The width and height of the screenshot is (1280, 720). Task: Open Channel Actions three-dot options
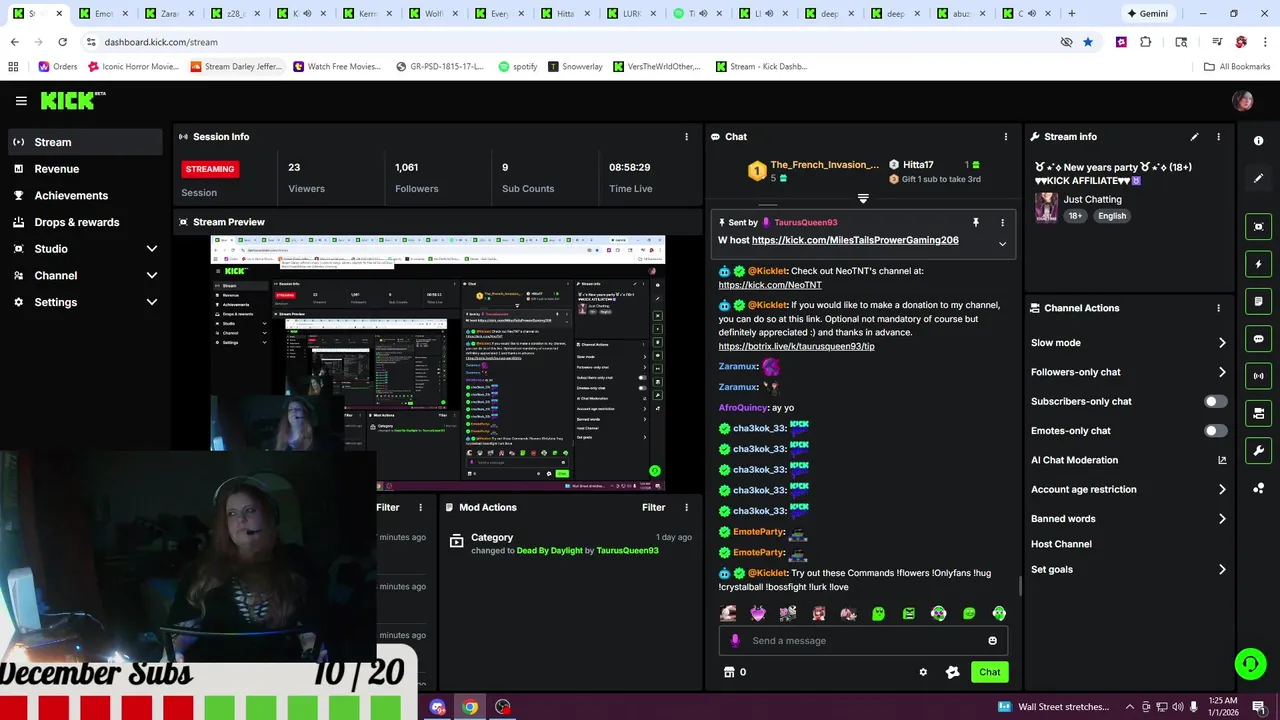pyautogui.click(x=1218, y=308)
